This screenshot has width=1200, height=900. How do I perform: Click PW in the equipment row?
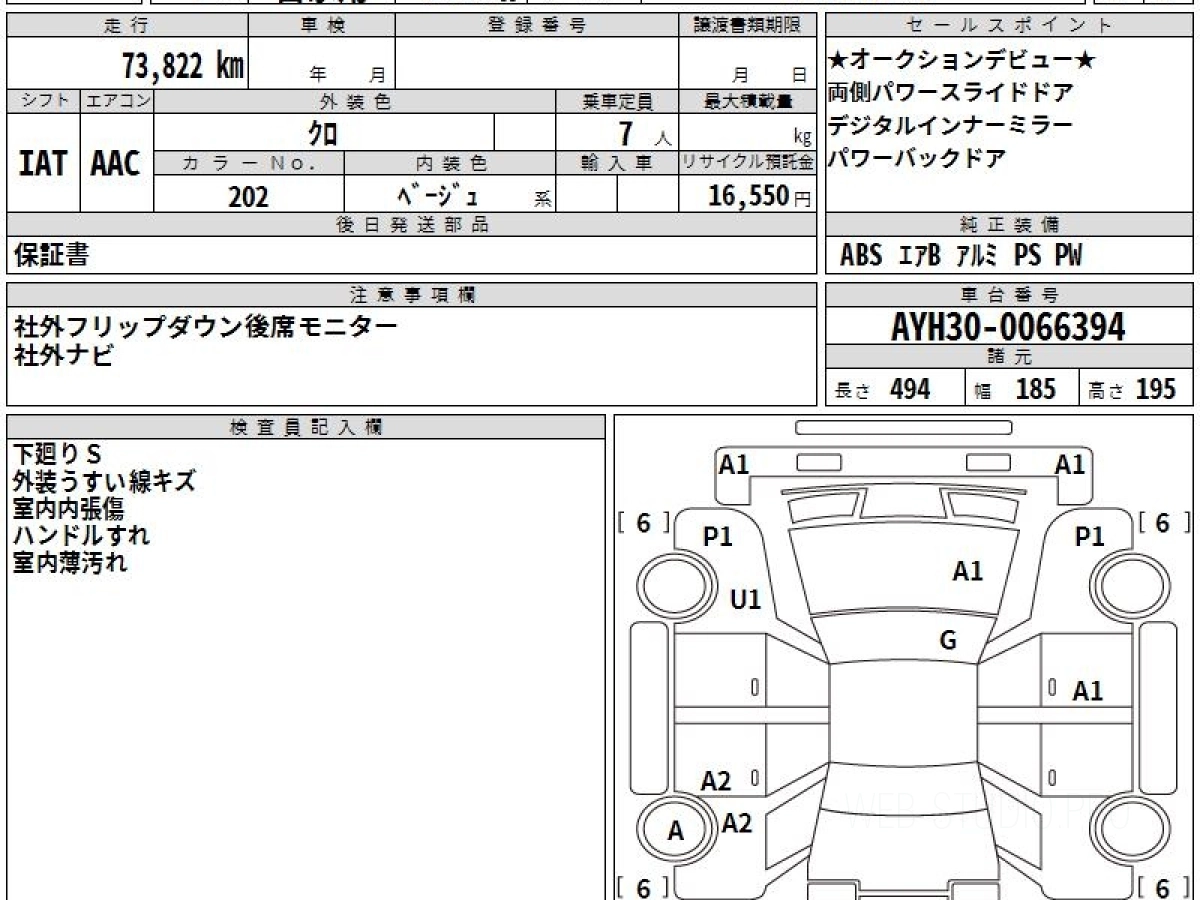[x=1068, y=256]
